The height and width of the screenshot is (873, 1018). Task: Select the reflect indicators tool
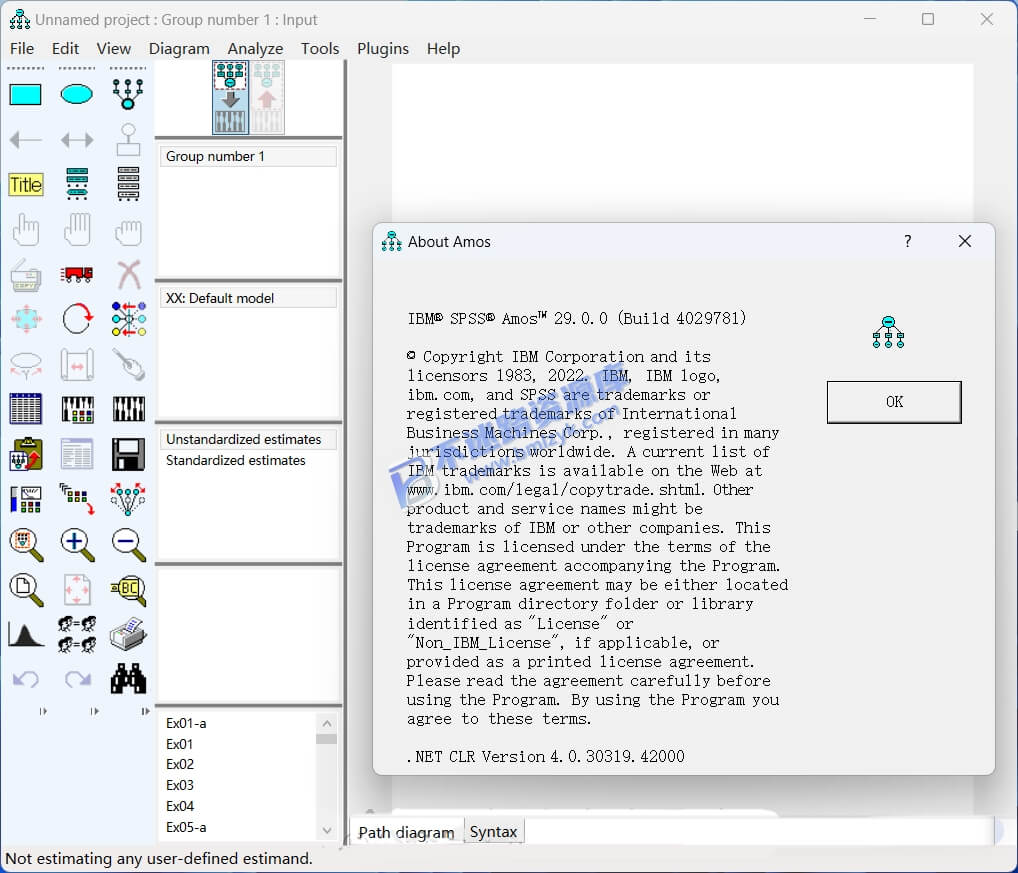tap(129, 319)
